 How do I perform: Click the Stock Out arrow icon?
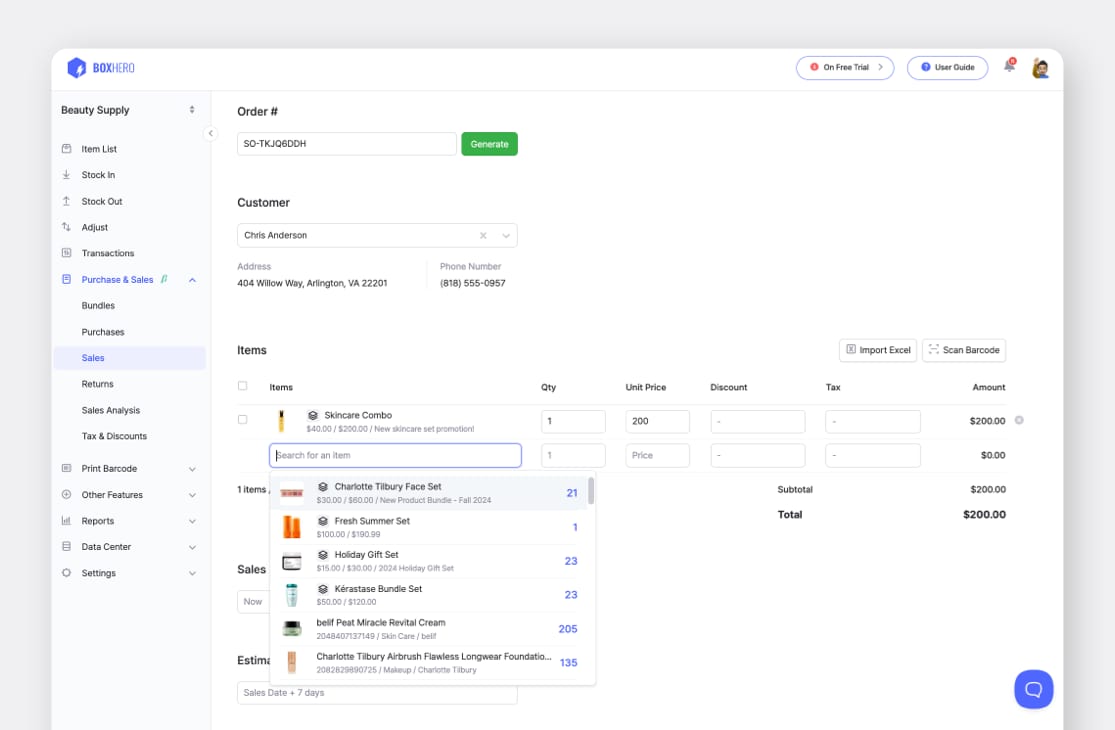point(65,200)
